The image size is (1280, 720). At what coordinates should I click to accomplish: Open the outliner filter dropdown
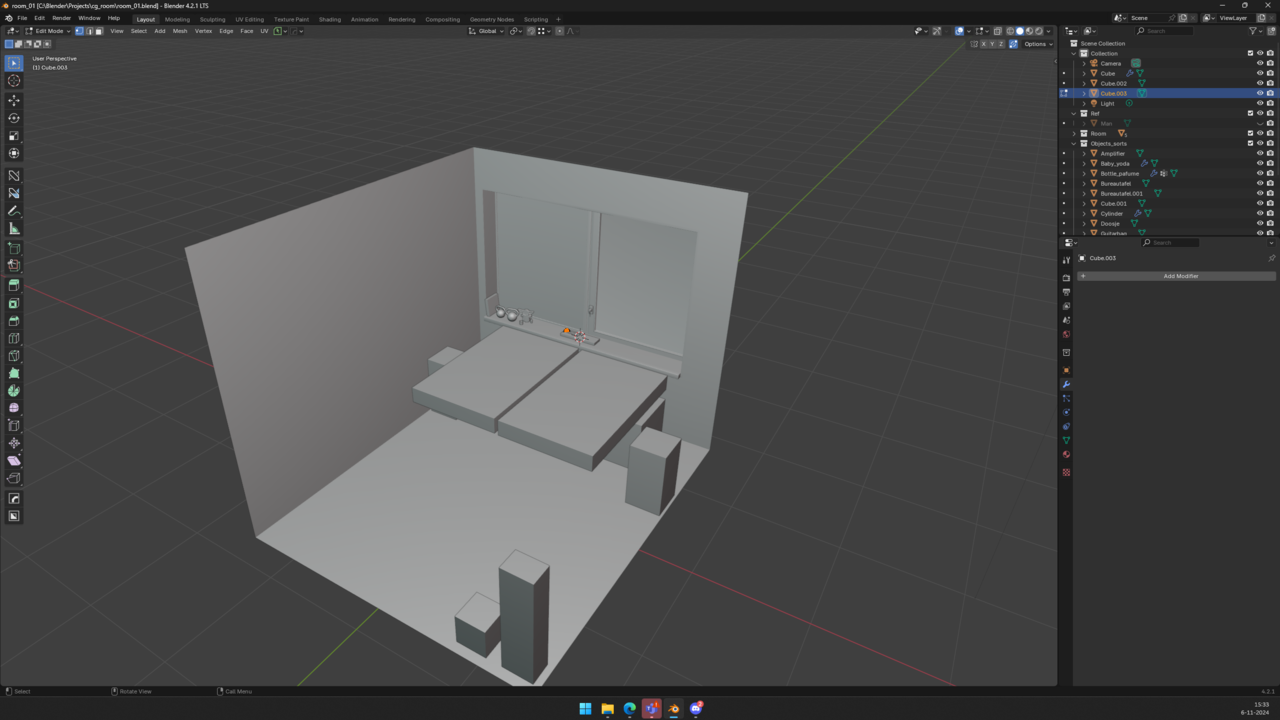pos(1256,31)
